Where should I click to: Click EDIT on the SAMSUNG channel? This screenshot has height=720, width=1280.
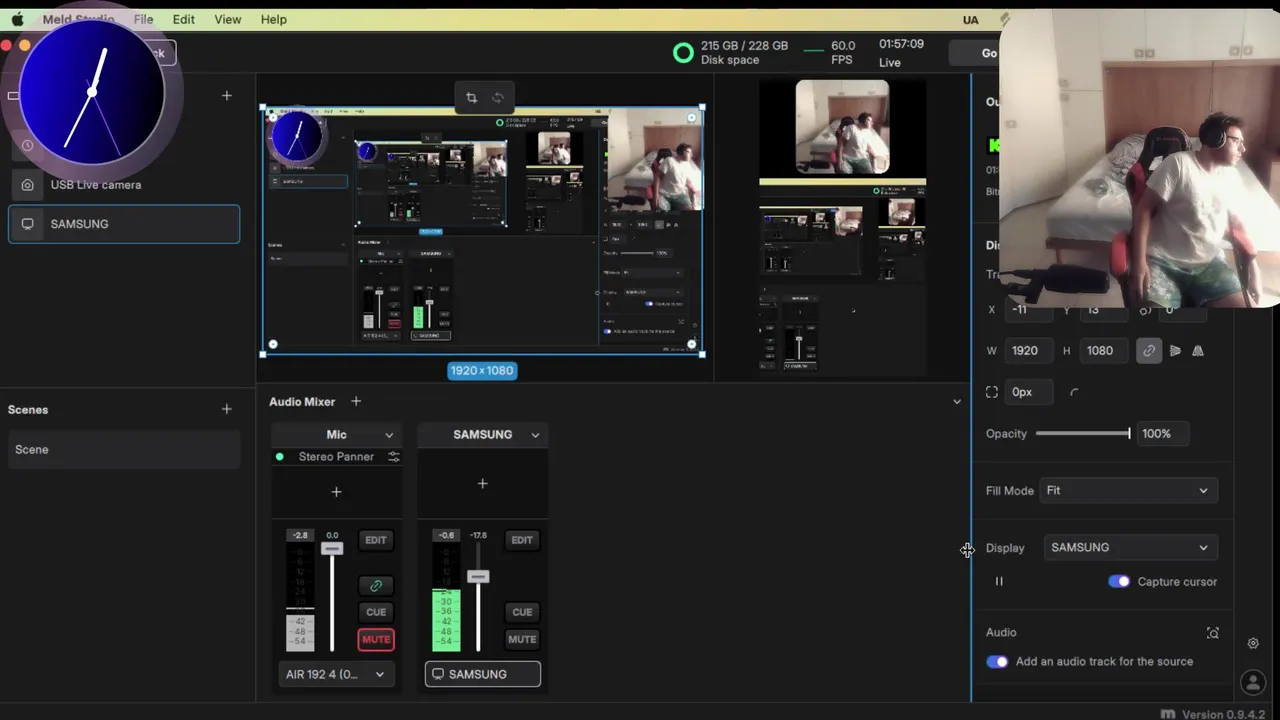pos(522,540)
